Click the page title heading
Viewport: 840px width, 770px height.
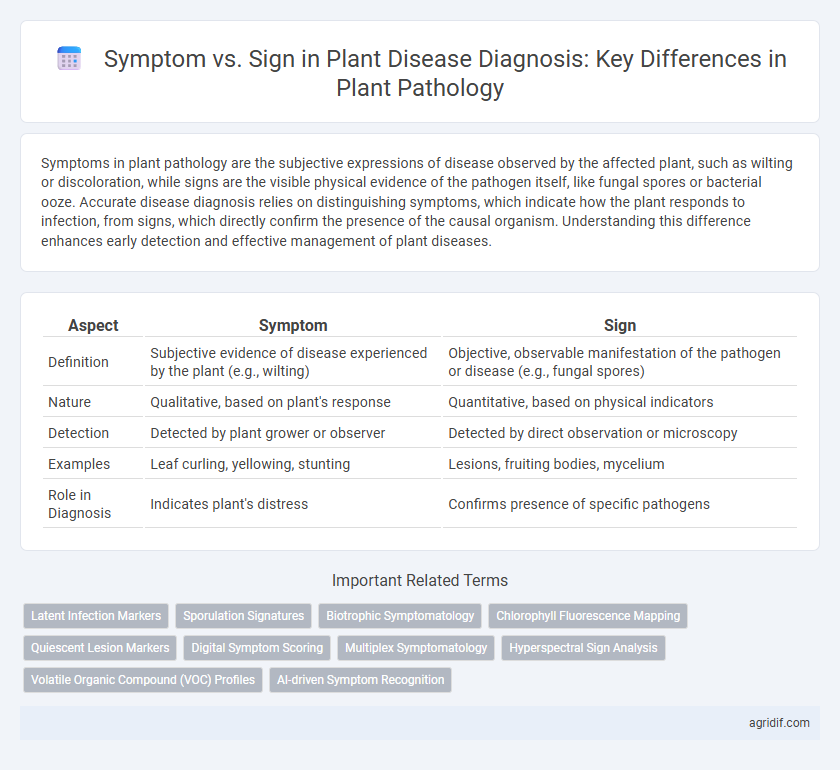pos(420,75)
